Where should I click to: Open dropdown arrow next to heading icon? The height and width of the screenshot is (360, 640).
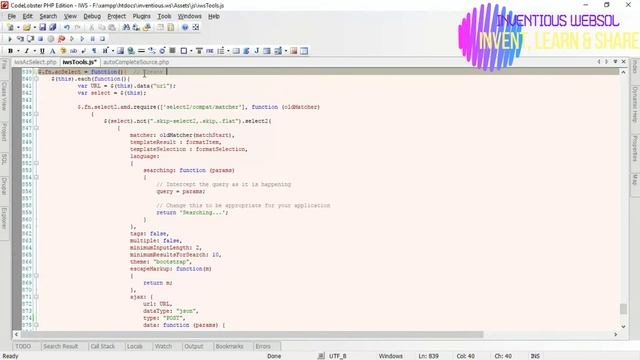(x=113, y=51)
